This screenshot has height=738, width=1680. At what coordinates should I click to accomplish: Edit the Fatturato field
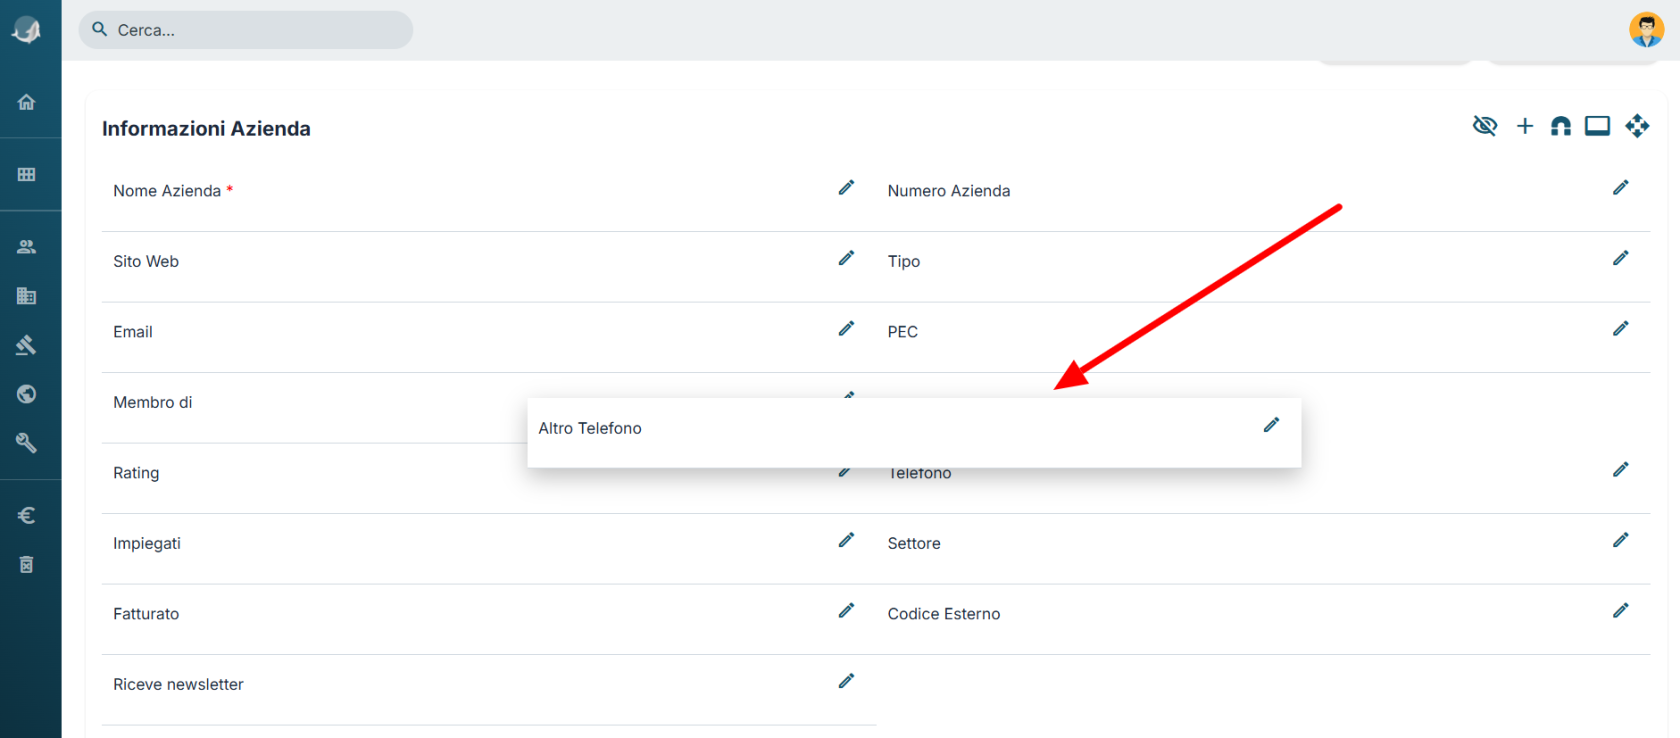846,611
